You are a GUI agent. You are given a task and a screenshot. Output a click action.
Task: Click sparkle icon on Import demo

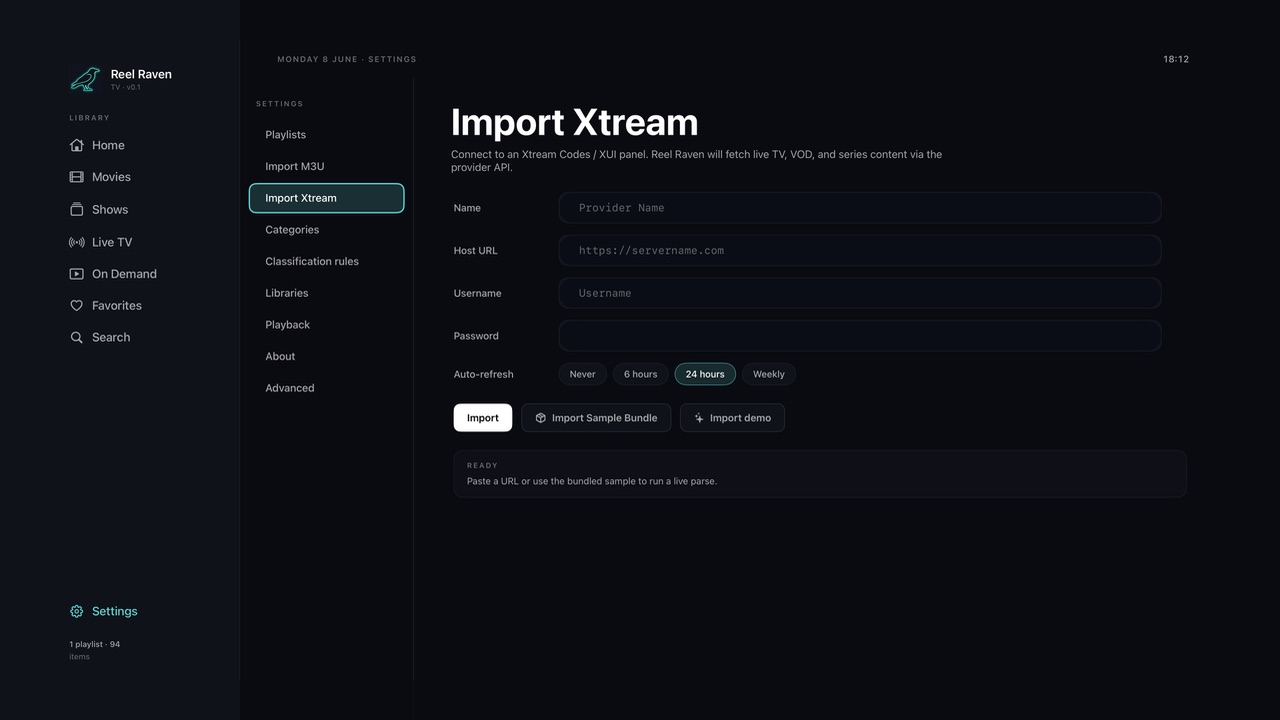coord(698,418)
